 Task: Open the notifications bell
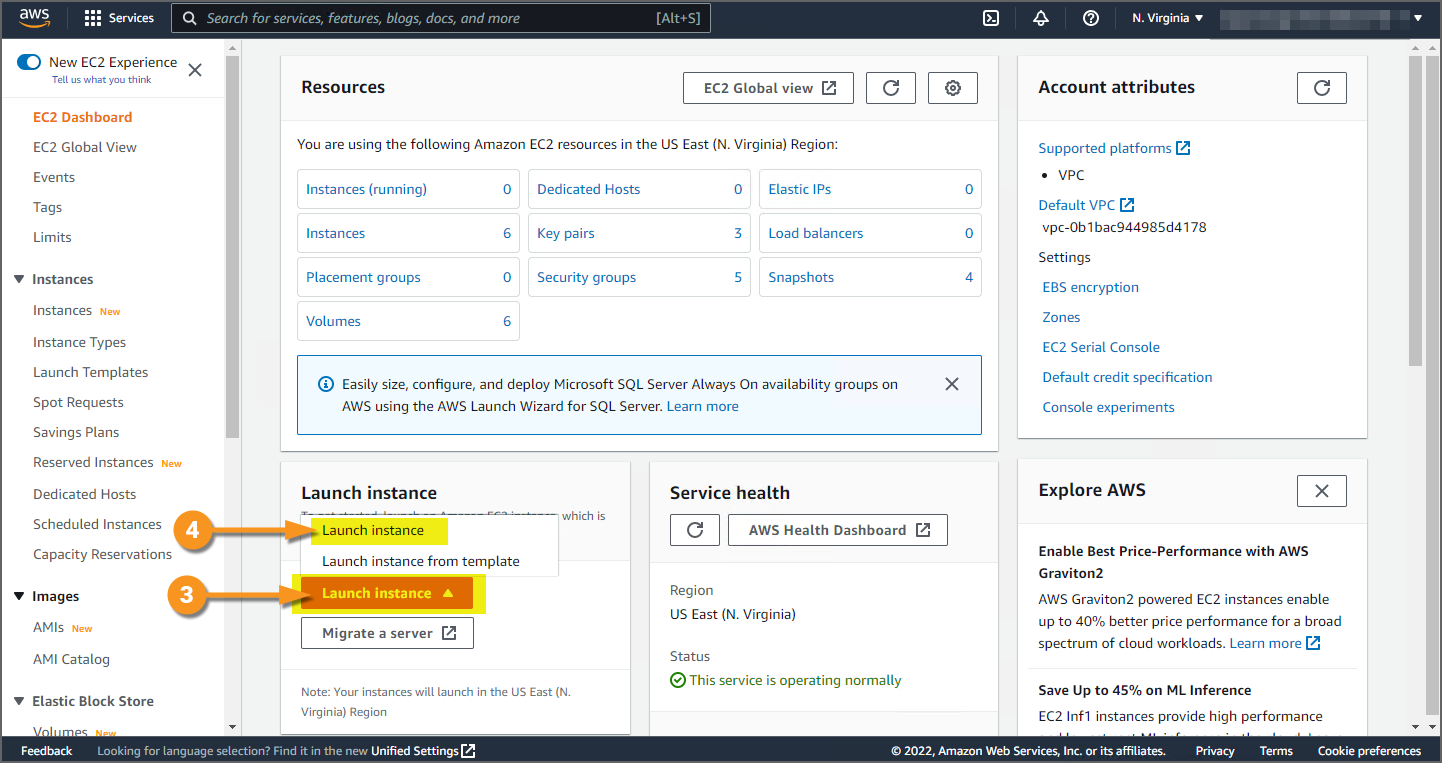tap(1041, 18)
